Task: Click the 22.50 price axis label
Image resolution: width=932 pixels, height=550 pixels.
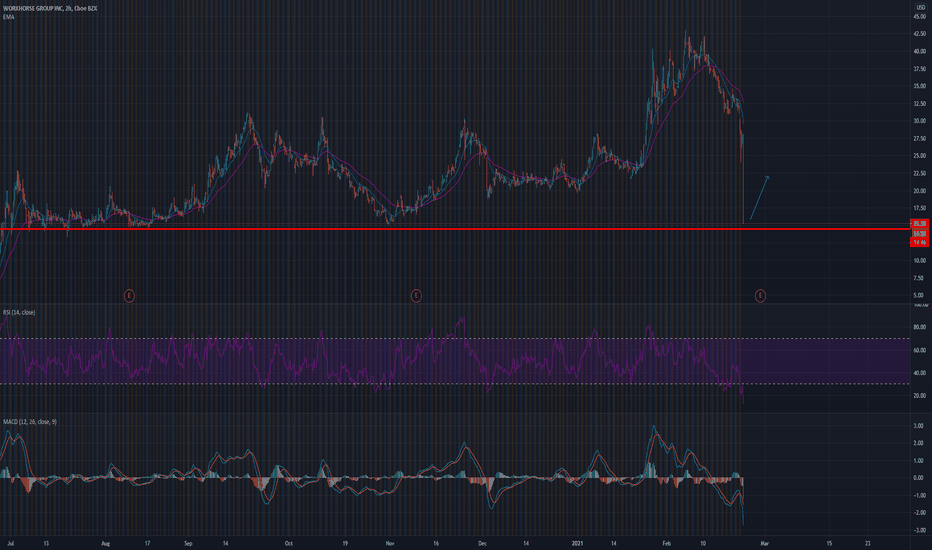Action: (x=919, y=174)
